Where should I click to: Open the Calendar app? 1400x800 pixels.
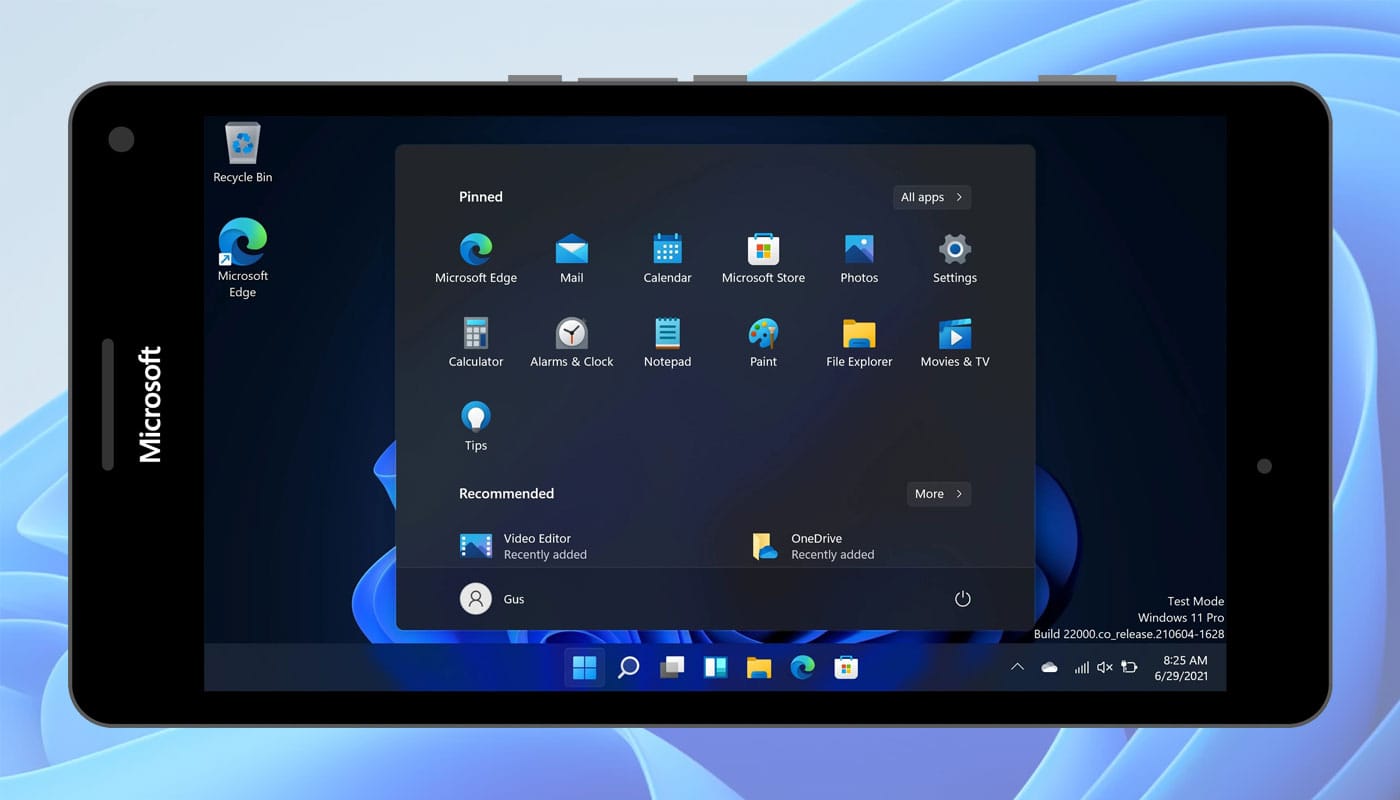667,258
